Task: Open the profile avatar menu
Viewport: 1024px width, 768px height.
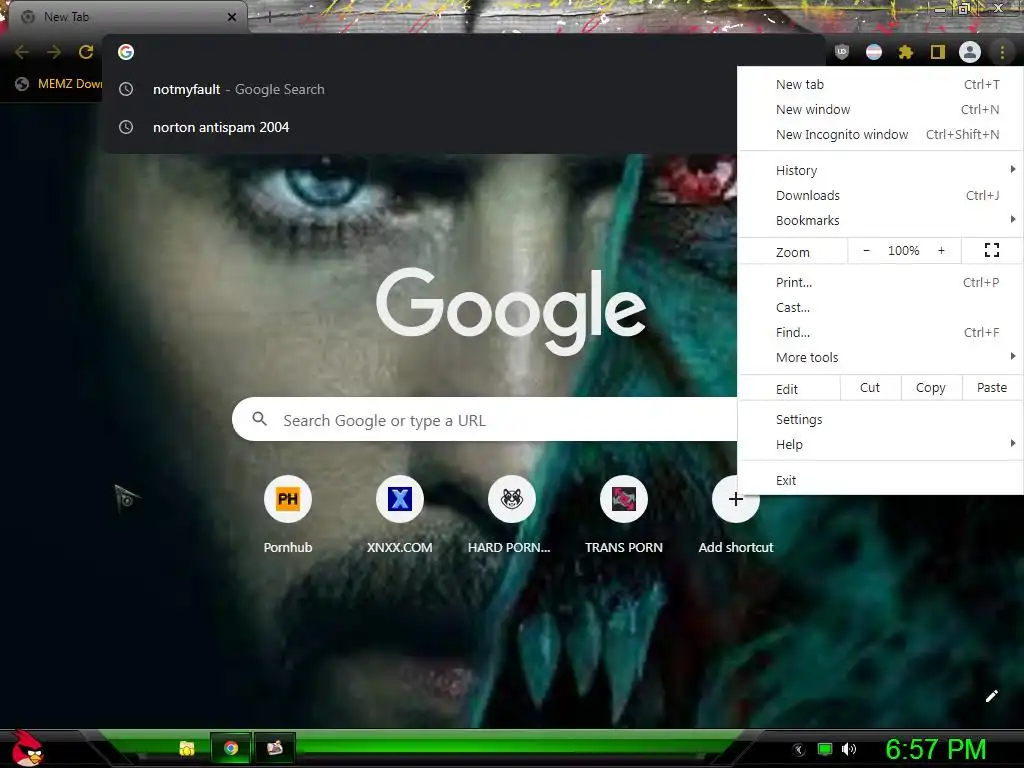Action: [x=970, y=52]
